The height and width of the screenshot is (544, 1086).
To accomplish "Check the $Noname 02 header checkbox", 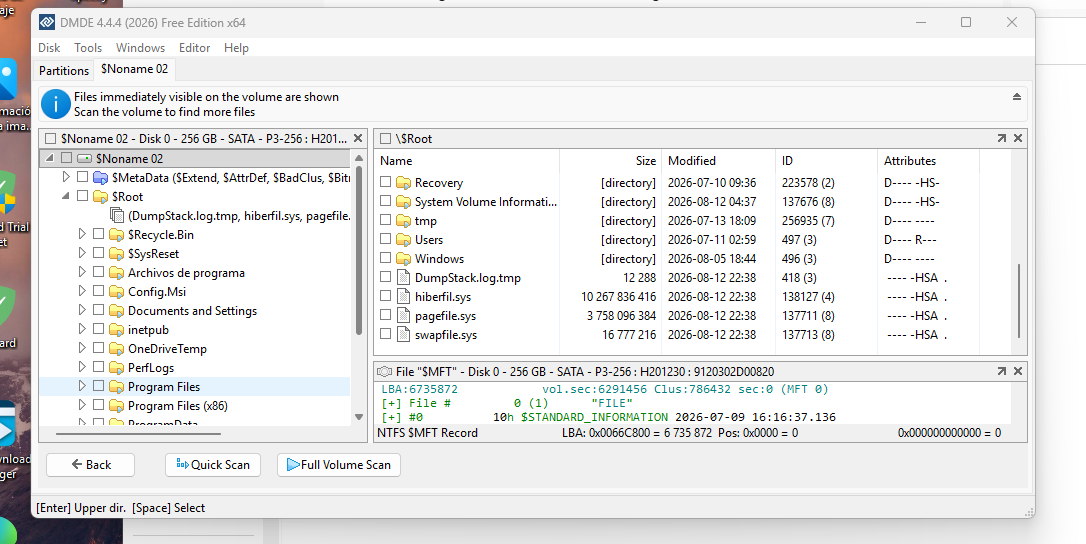I will (x=51, y=139).
